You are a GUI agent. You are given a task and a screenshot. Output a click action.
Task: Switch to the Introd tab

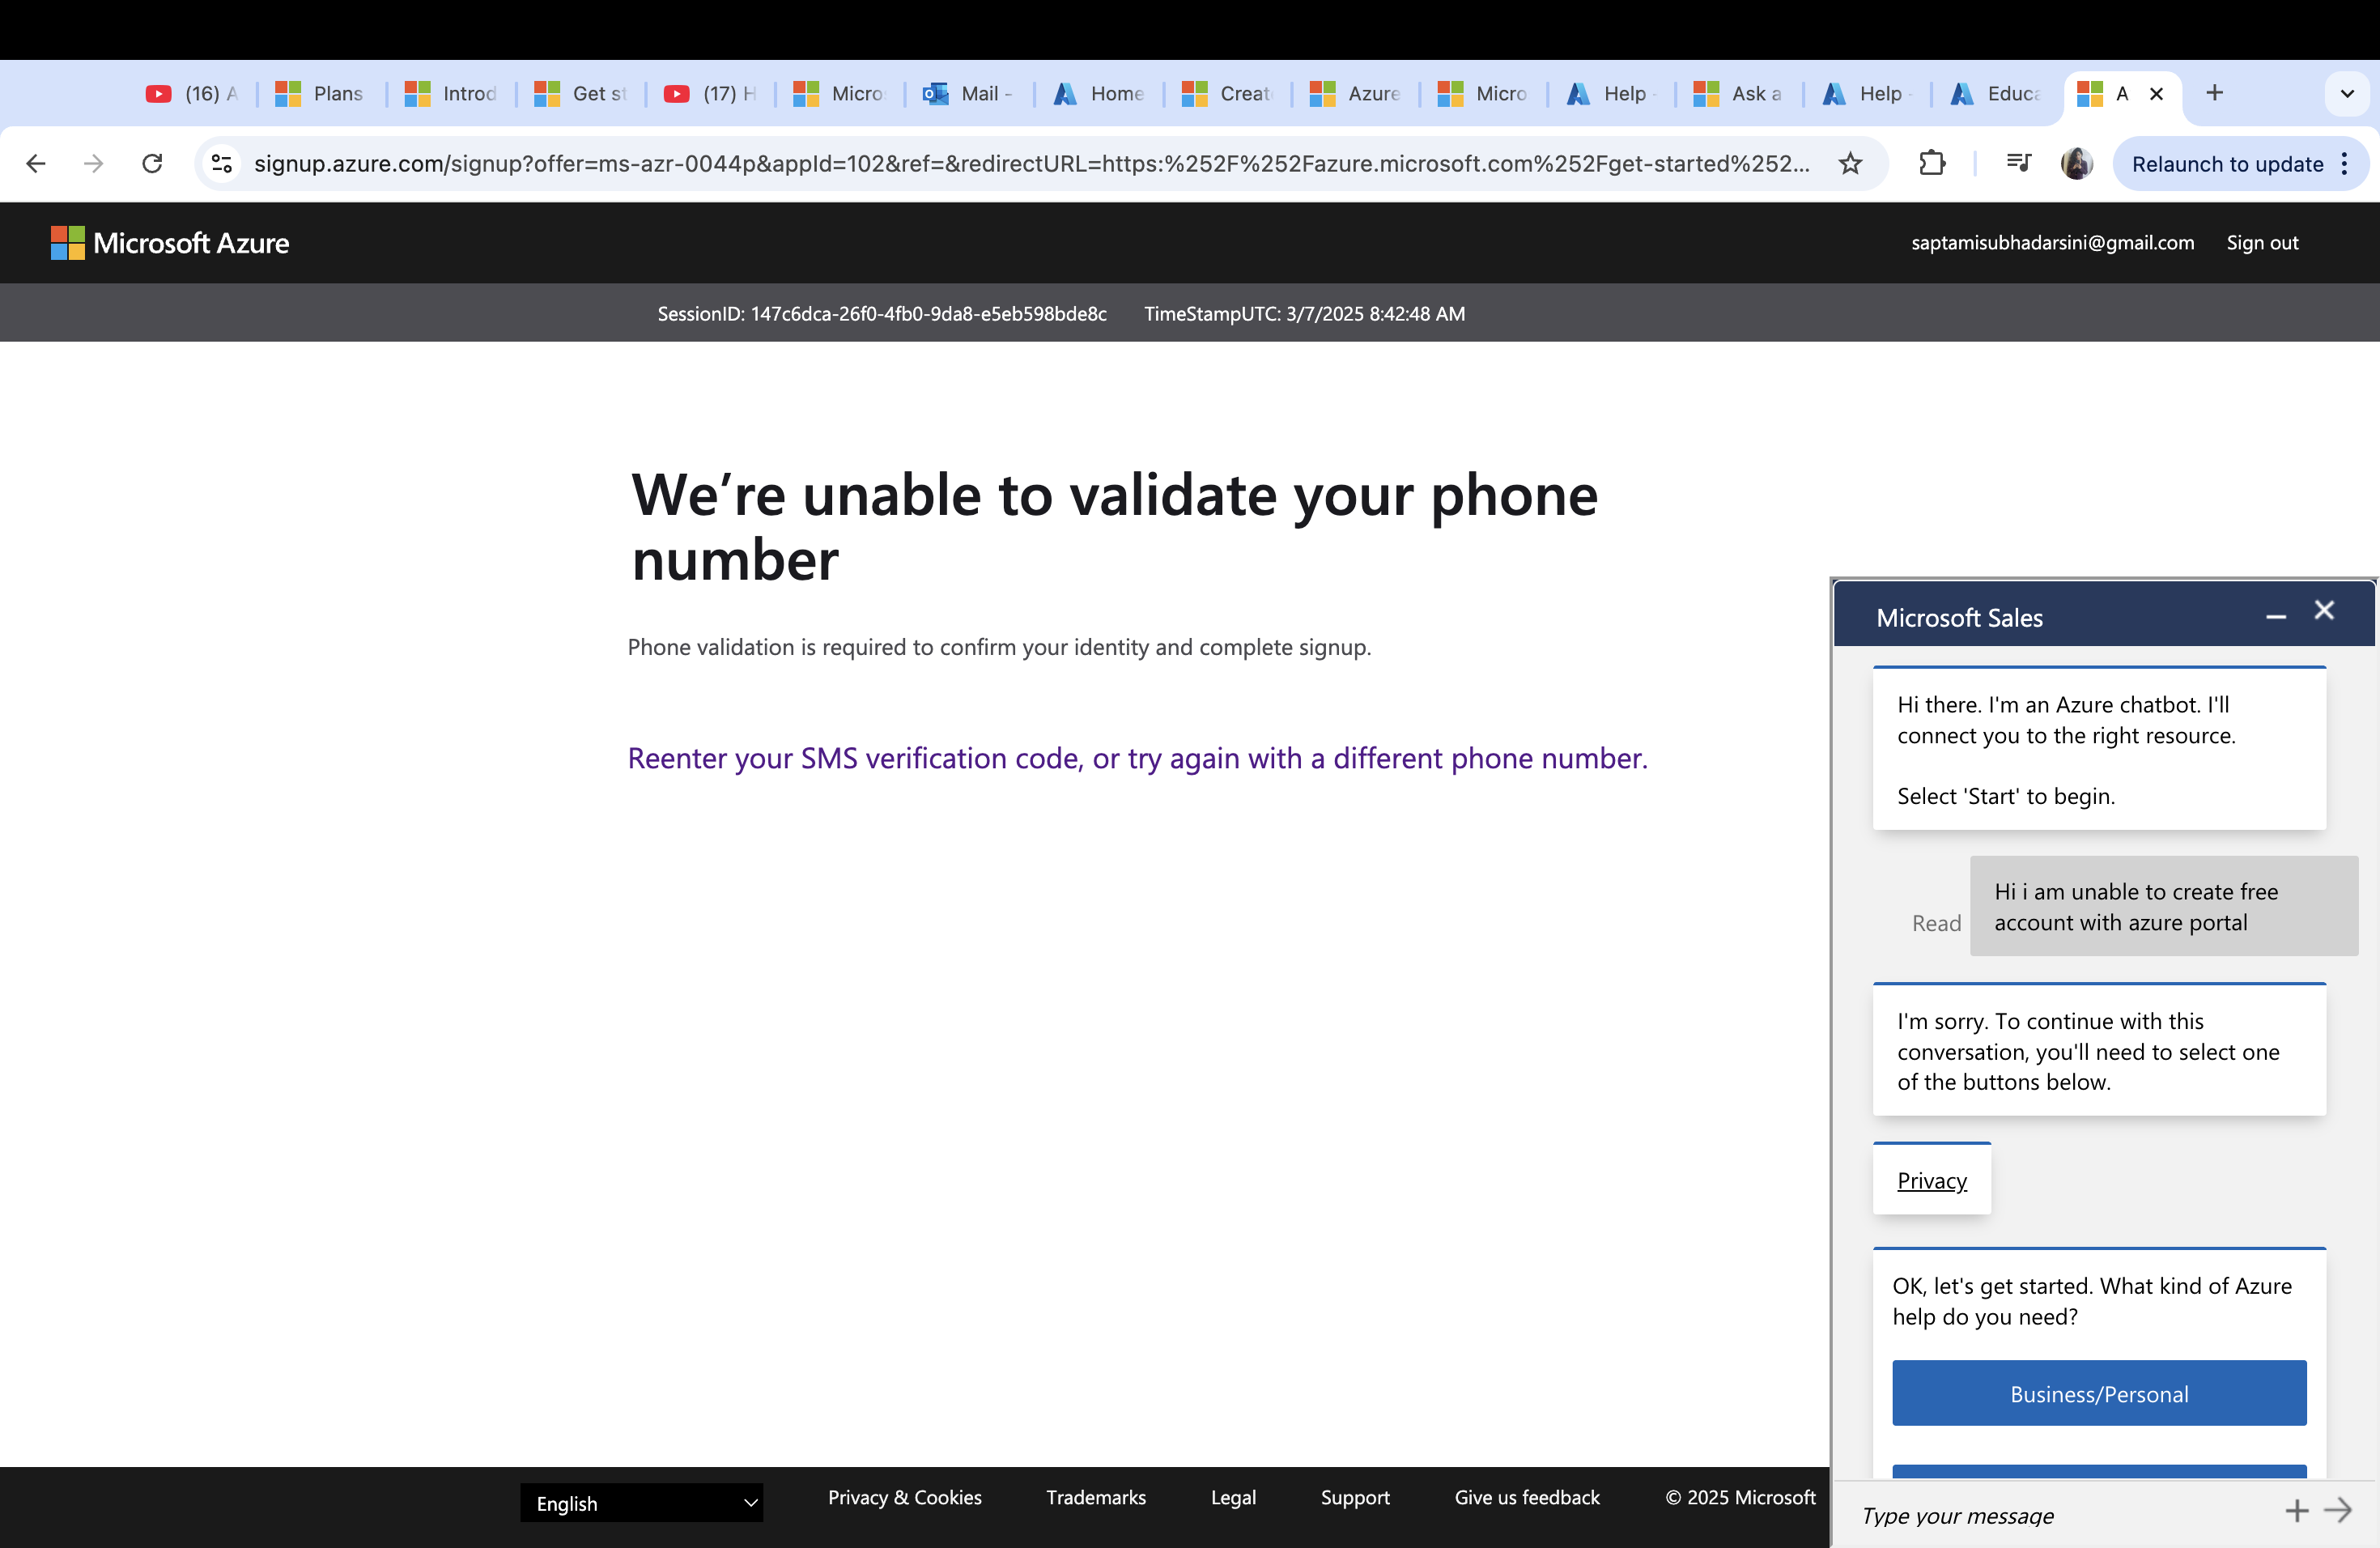point(450,93)
